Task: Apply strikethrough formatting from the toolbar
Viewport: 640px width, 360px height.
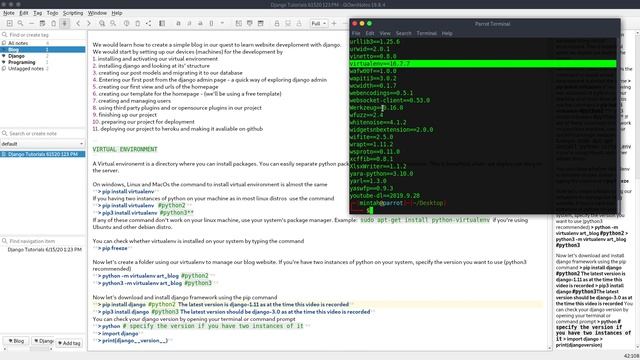Action: (x=200, y=24)
